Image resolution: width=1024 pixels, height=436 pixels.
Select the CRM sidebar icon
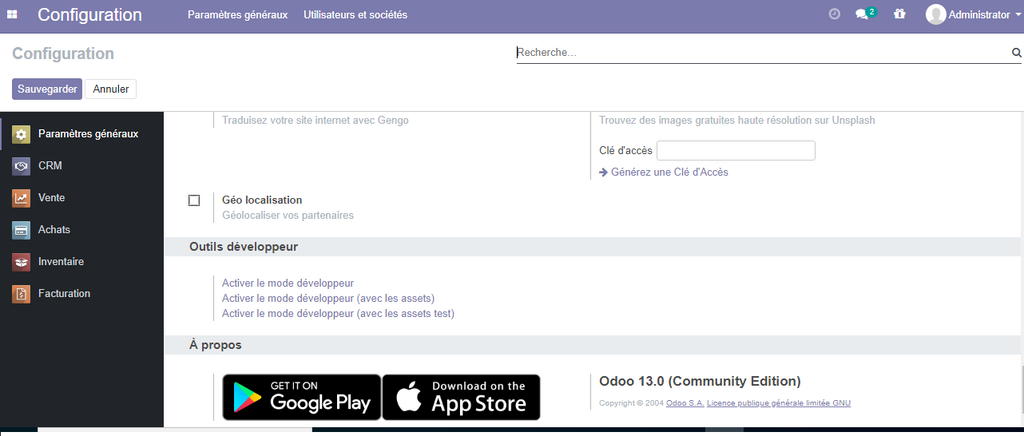coord(21,166)
